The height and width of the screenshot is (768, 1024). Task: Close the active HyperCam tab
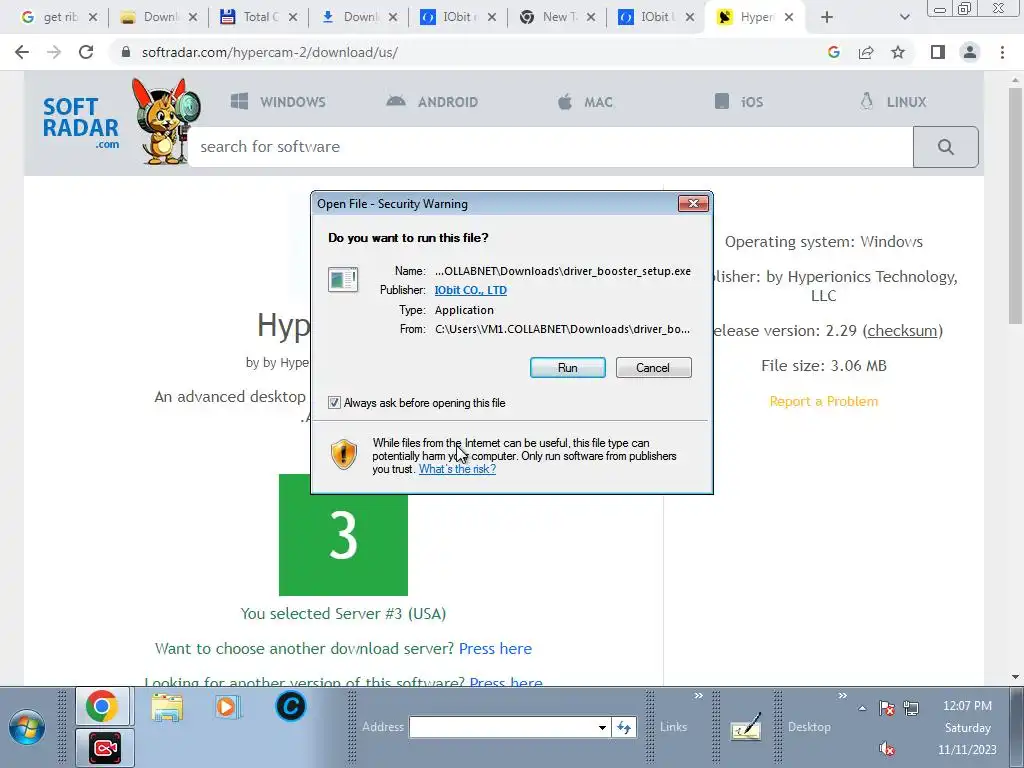789,18
